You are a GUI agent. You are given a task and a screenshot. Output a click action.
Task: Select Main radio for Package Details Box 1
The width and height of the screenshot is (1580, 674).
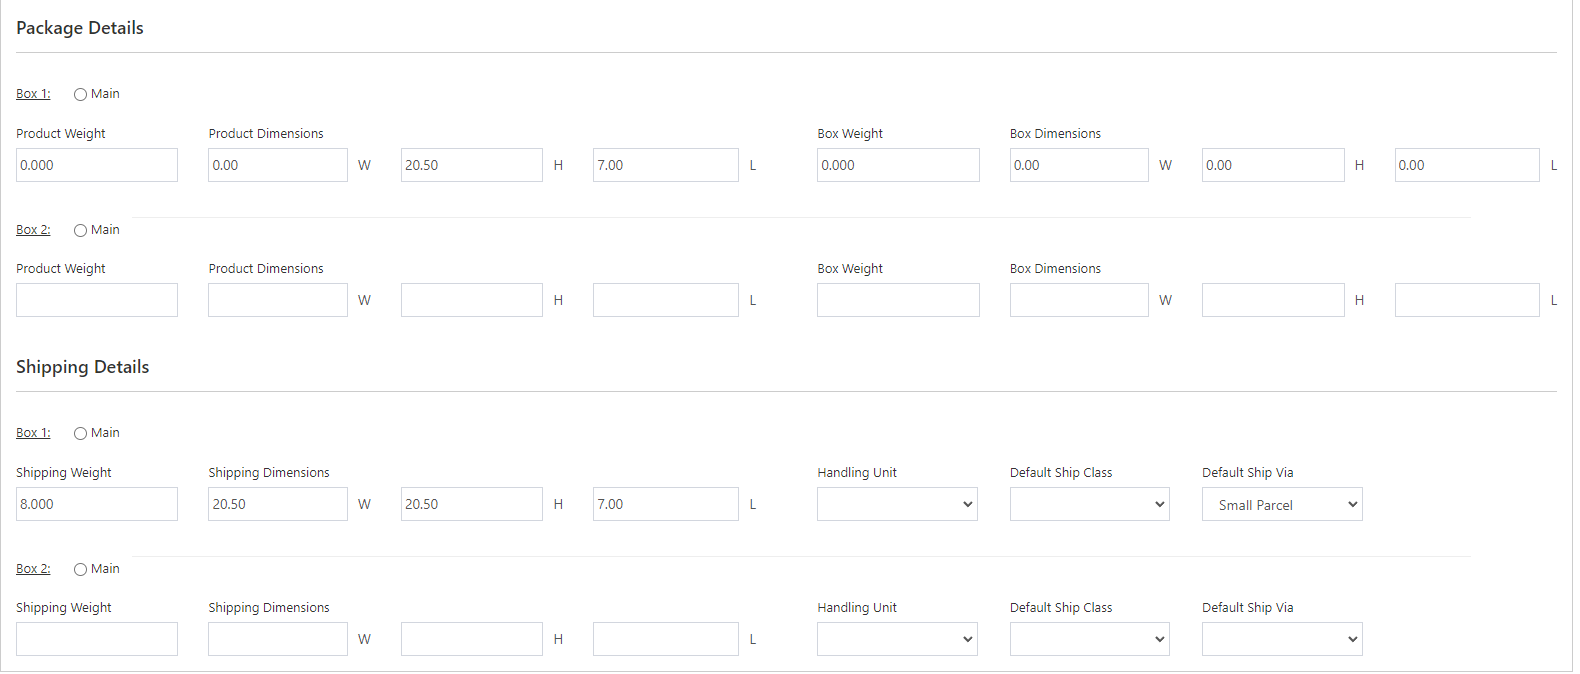[80, 95]
